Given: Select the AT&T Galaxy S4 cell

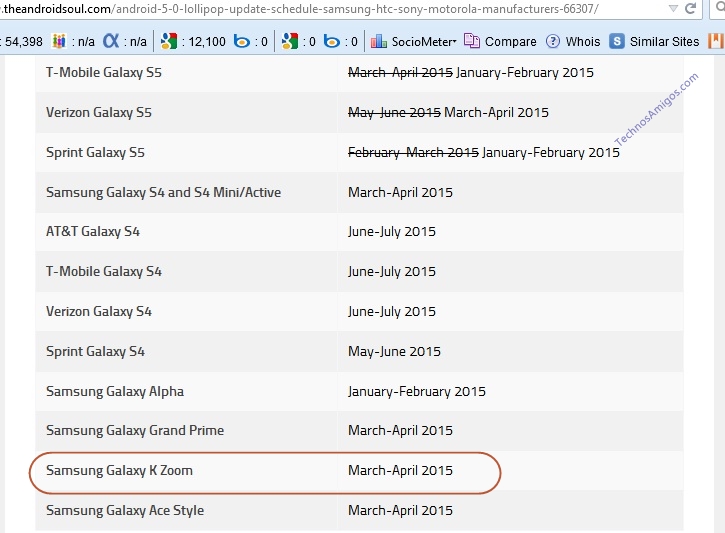Looking at the screenshot, I should point(186,231).
